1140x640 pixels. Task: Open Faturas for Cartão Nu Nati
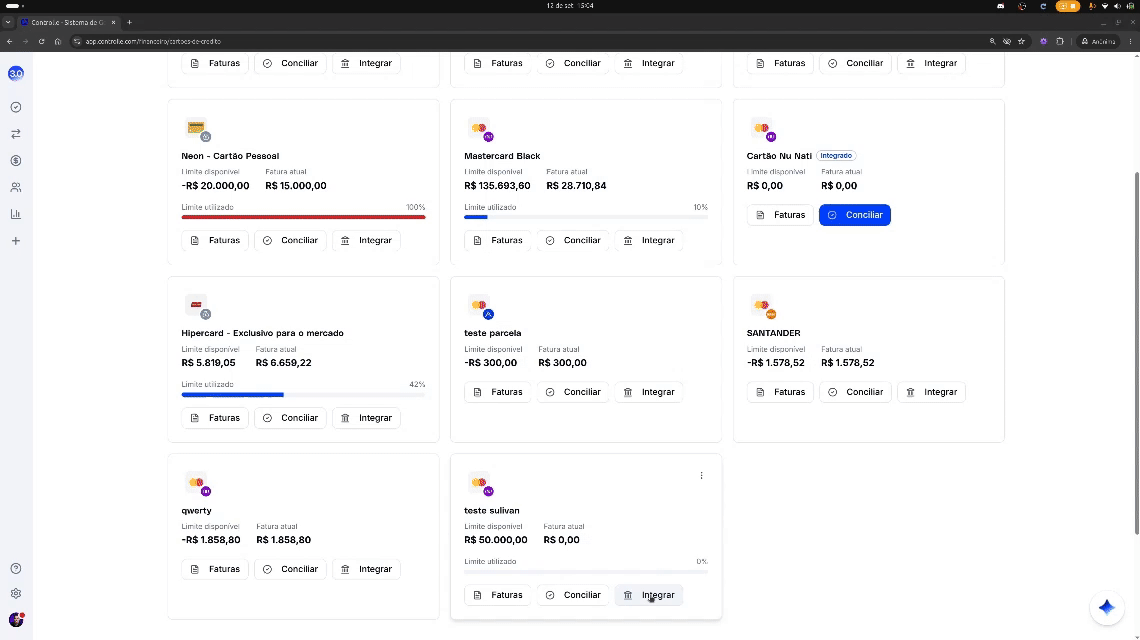pyautogui.click(x=780, y=215)
